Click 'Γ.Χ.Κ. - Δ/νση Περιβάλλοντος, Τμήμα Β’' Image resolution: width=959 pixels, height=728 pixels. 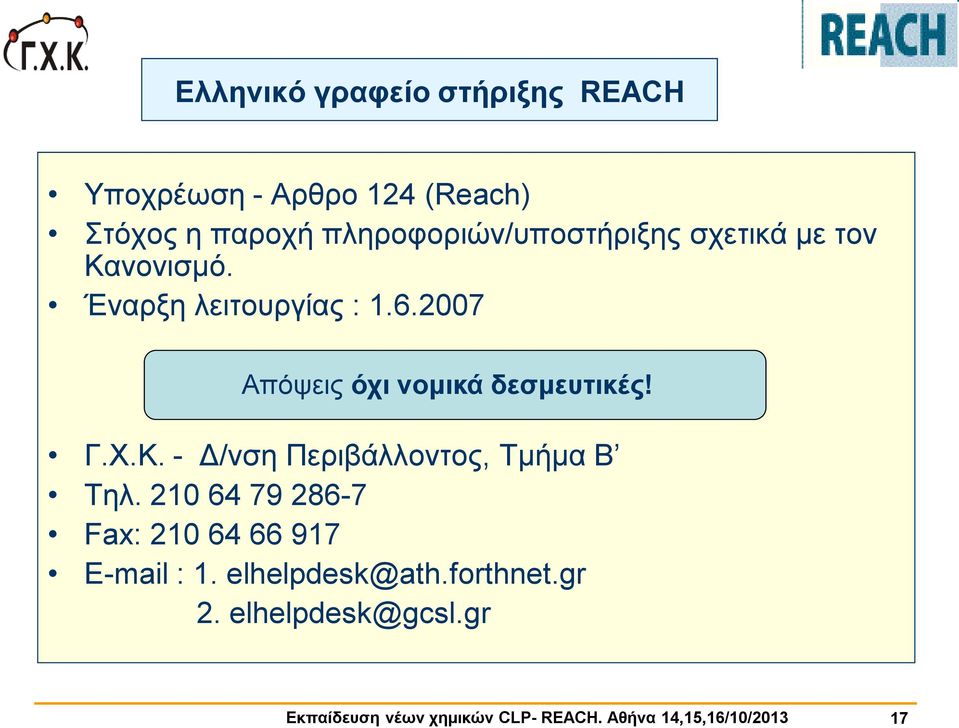352,456
